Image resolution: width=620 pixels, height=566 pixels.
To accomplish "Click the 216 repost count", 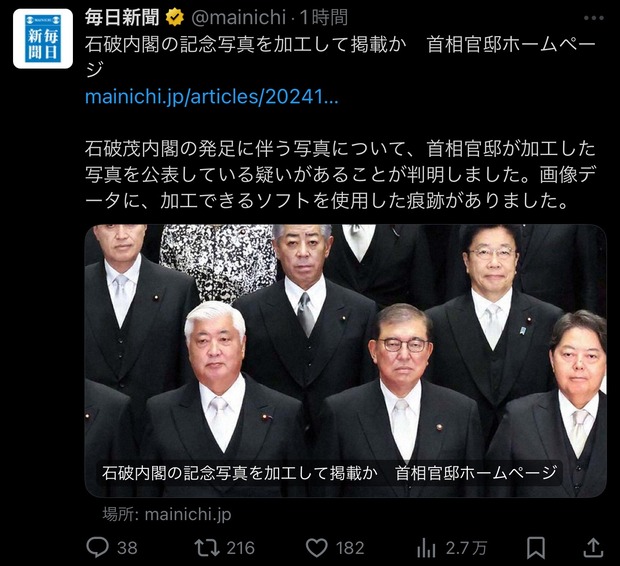I will (x=240, y=548).
